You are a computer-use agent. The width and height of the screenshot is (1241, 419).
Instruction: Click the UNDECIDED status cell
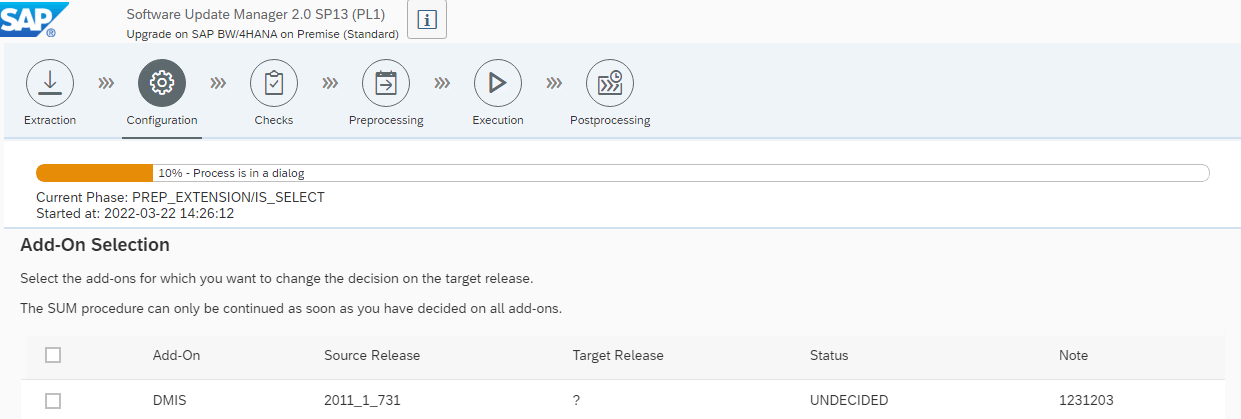(x=849, y=400)
